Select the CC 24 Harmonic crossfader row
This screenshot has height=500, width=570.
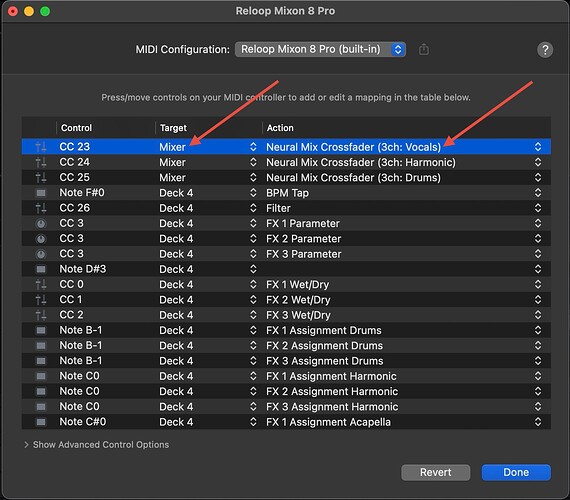(286, 162)
